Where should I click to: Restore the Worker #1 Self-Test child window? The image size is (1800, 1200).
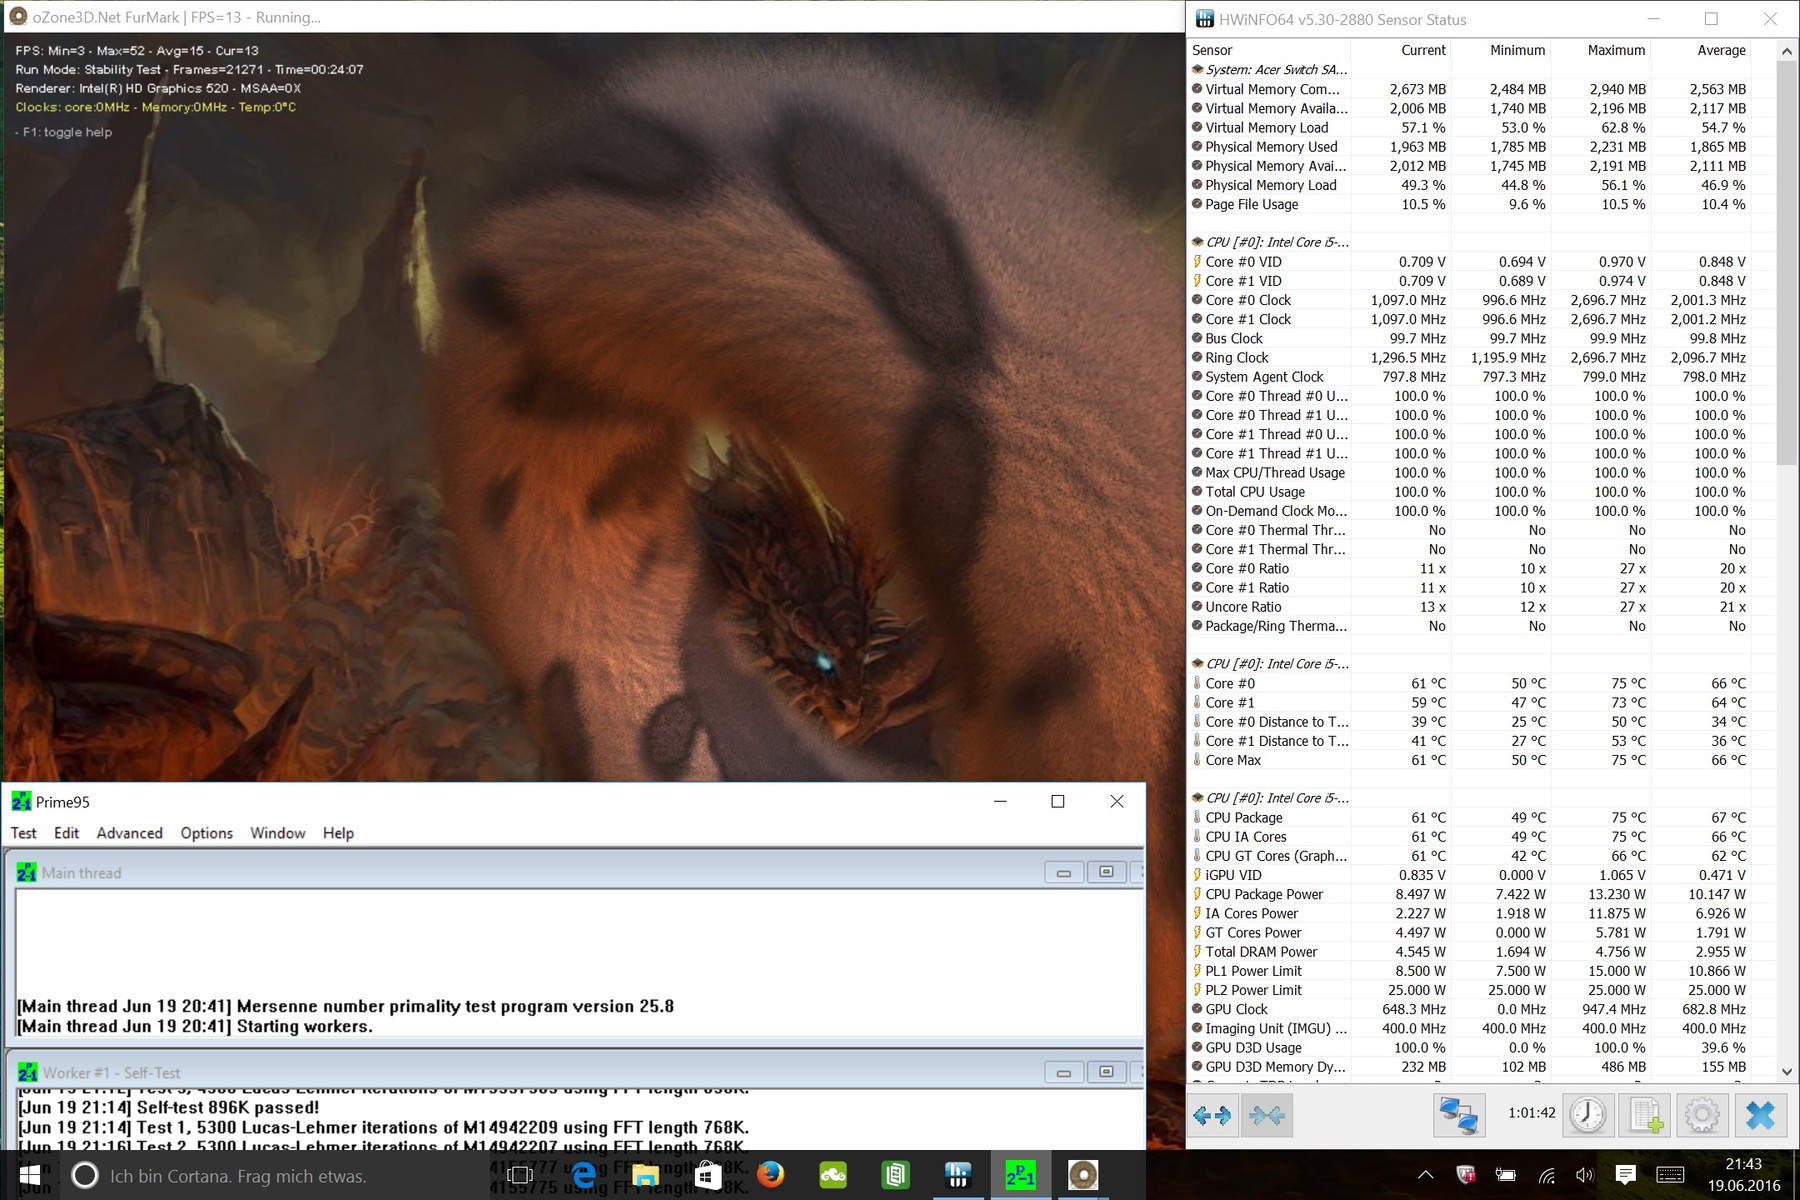[1106, 1072]
